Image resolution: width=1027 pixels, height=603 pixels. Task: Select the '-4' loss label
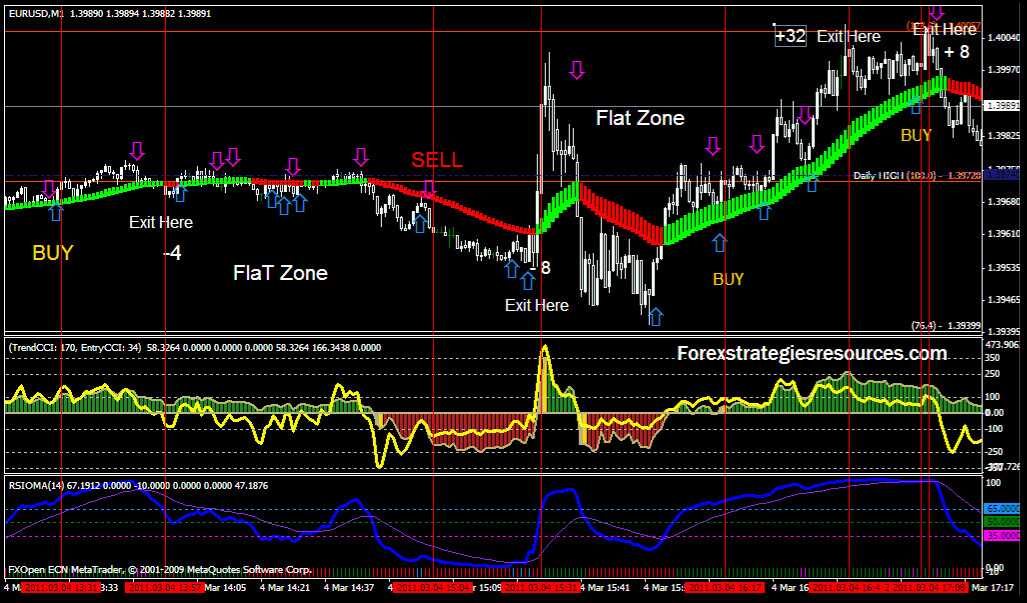172,253
